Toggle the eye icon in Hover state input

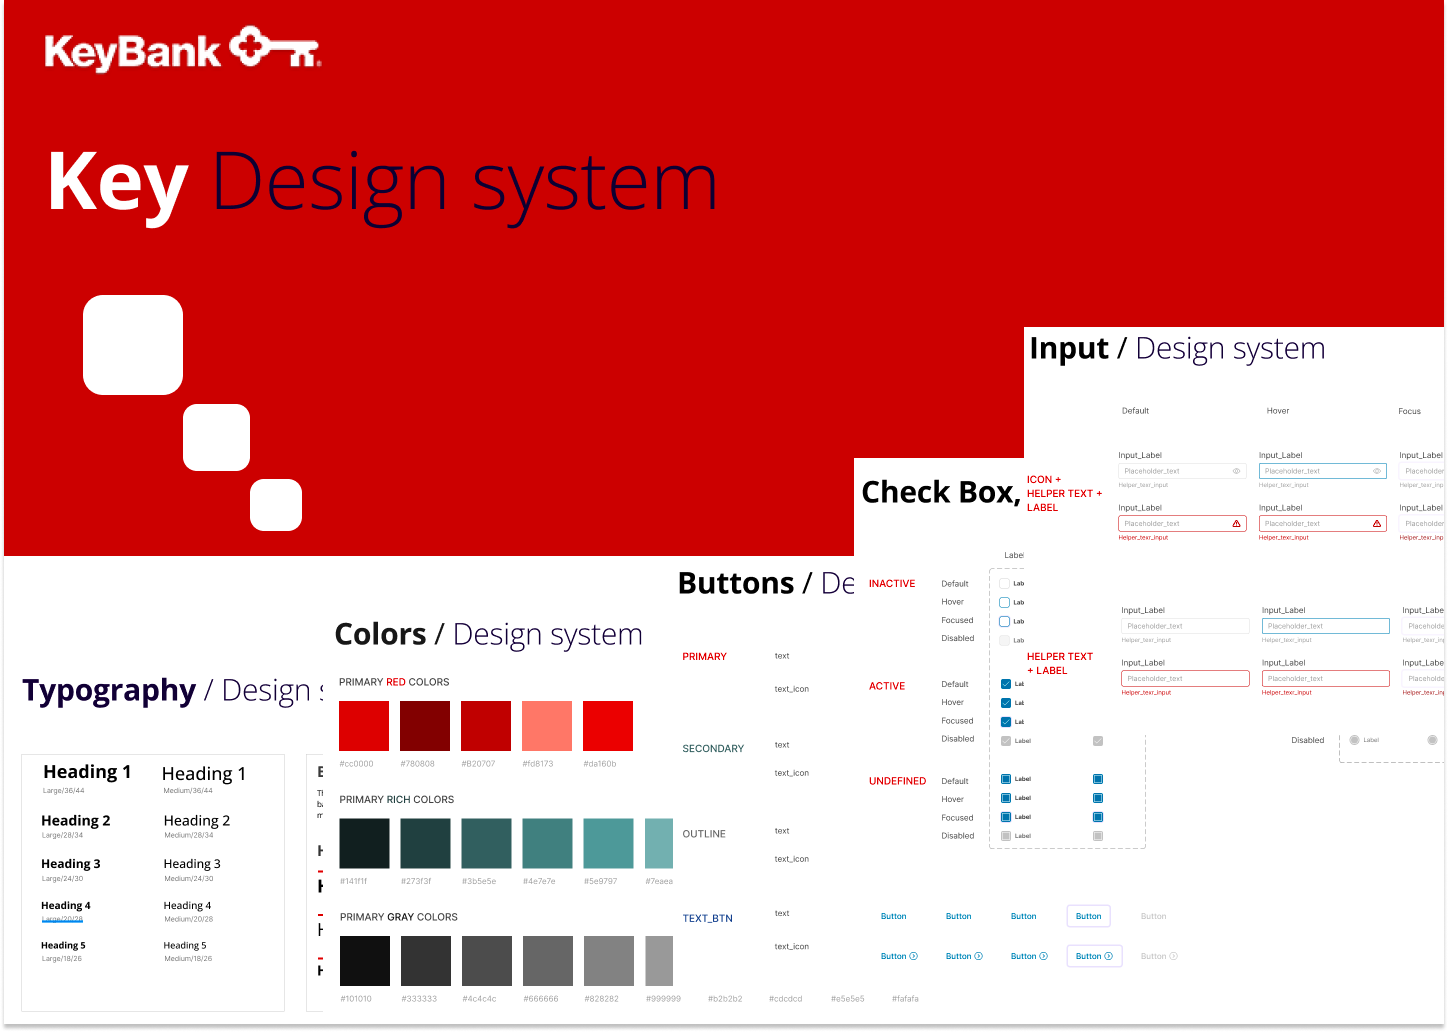click(1377, 471)
